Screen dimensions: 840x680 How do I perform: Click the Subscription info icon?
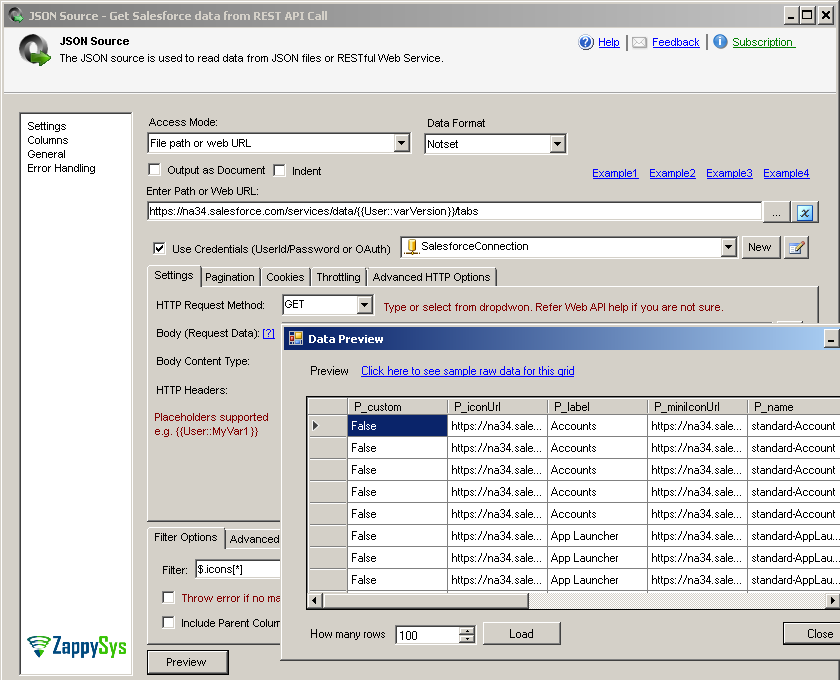720,41
